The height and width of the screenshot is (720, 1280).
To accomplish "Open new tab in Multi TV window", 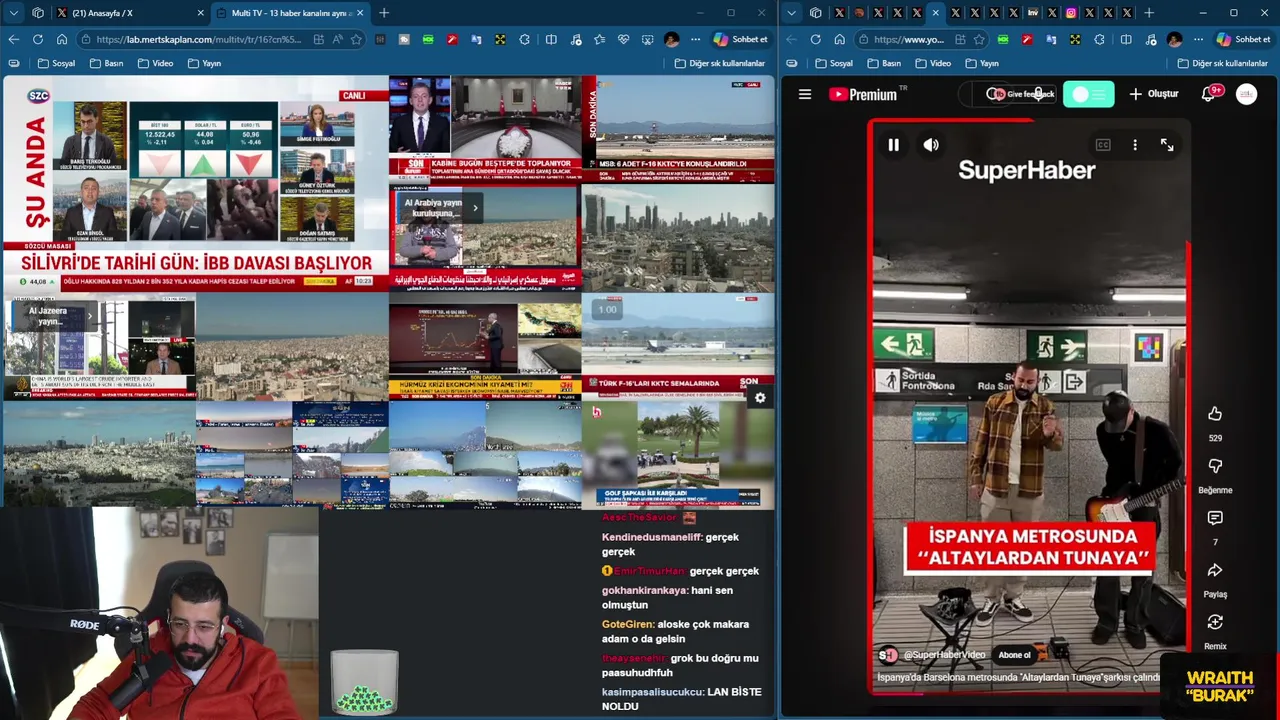I will click(x=384, y=13).
